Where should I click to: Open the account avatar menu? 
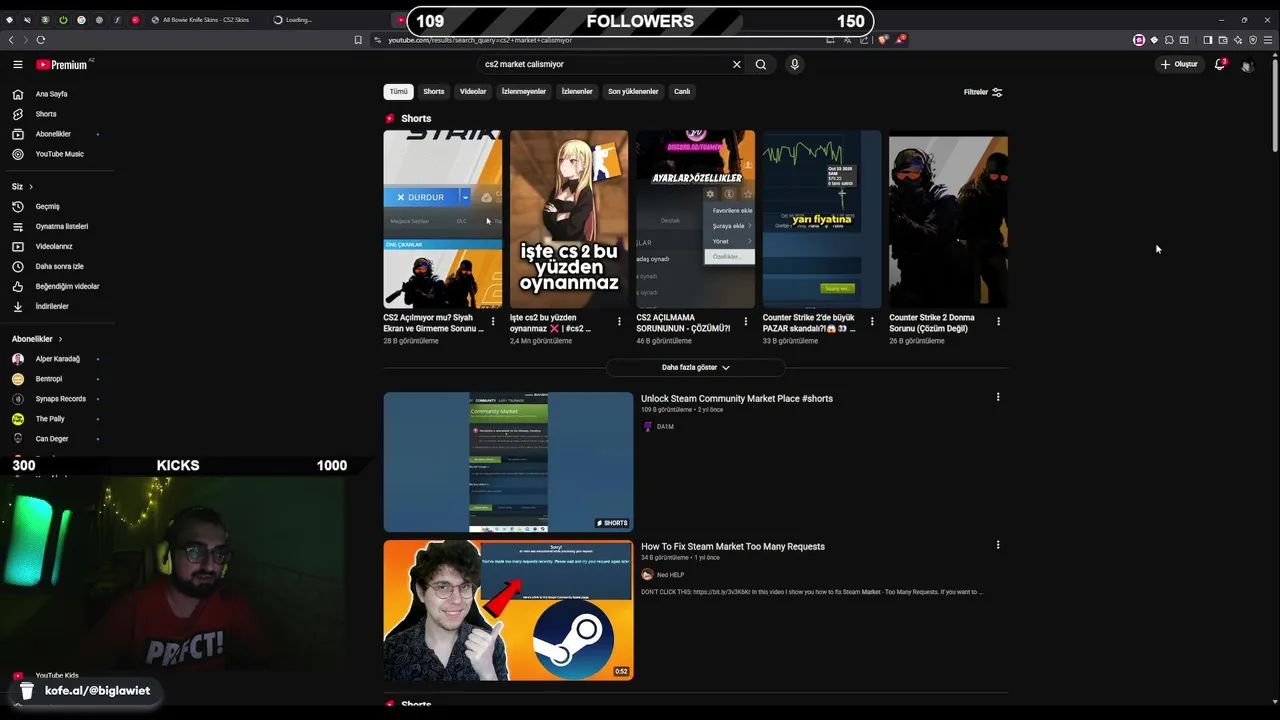tap(1247, 65)
